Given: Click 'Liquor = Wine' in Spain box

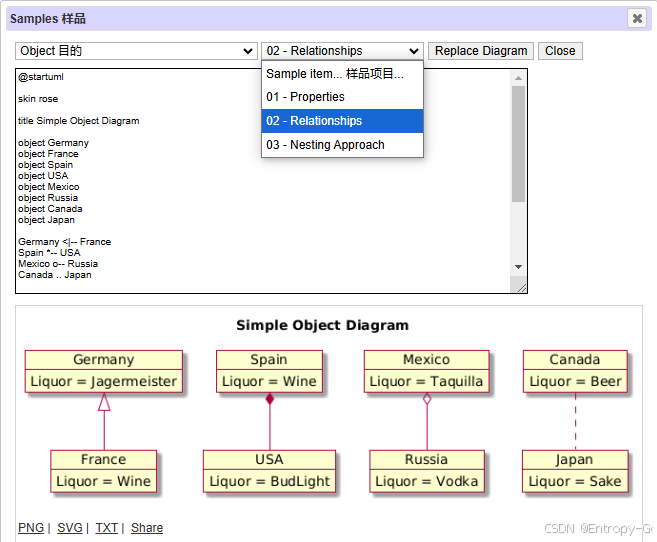Looking at the screenshot, I should (x=269, y=381).
